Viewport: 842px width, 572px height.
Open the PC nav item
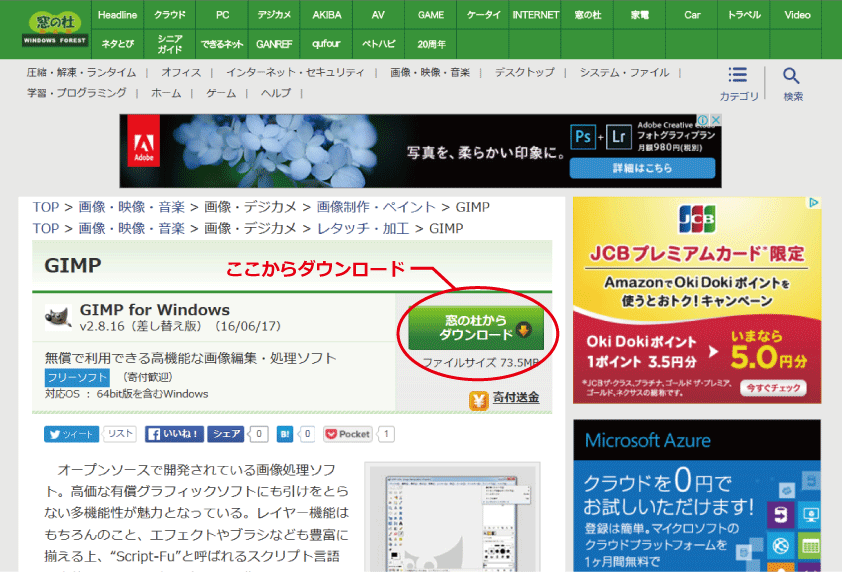pyautogui.click(x=222, y=15)
